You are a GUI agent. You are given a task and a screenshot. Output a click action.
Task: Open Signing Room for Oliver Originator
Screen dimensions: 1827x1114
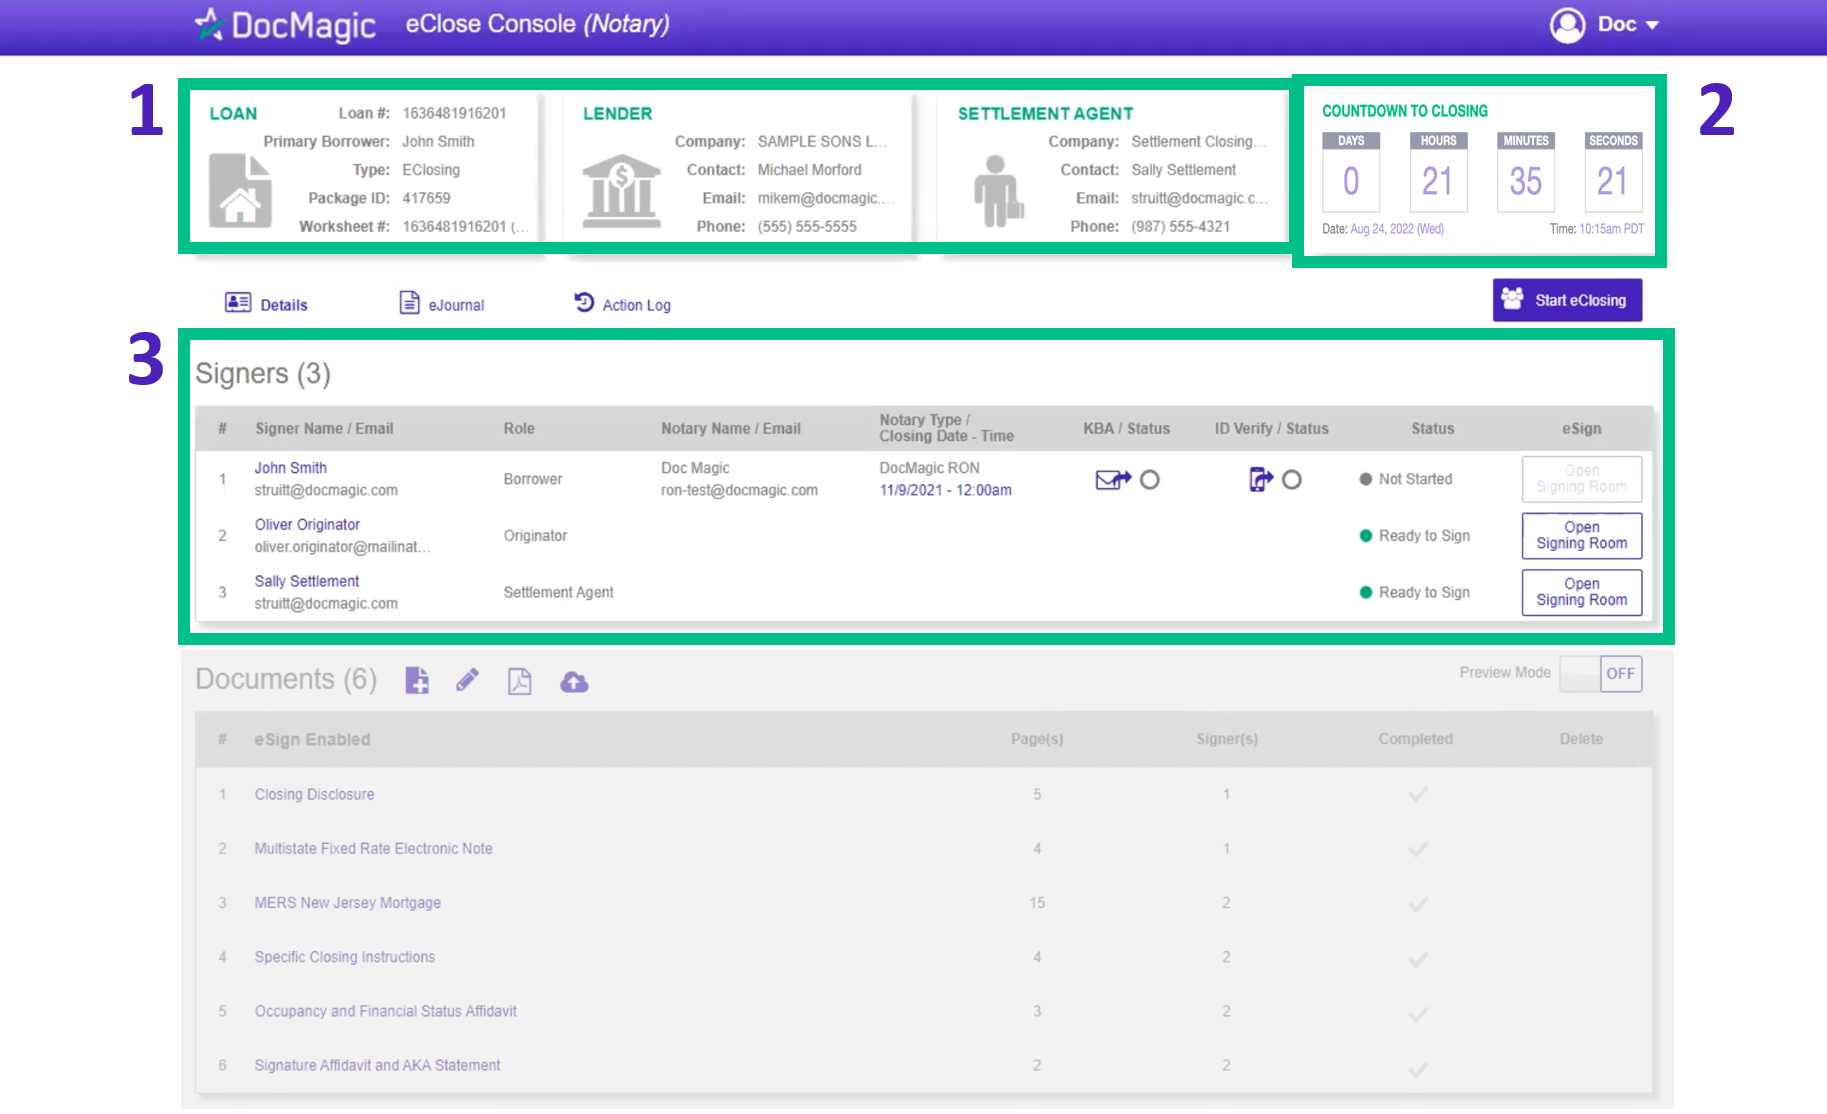(x=1581, y=535)
